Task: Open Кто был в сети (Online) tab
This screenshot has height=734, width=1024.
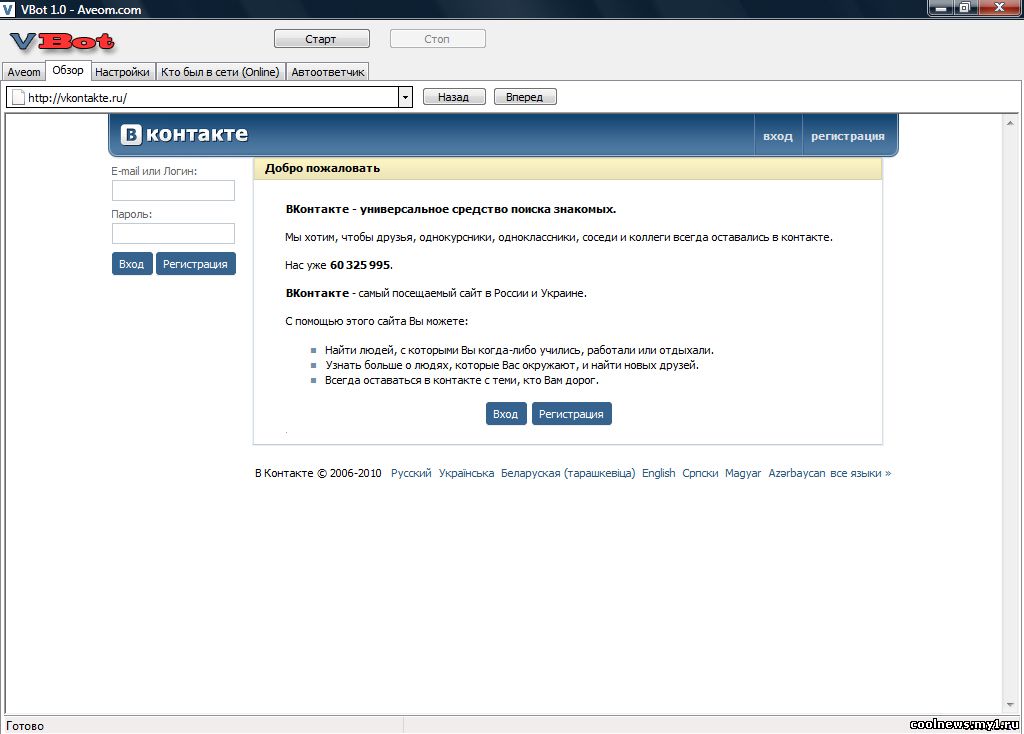Action: 220,72
